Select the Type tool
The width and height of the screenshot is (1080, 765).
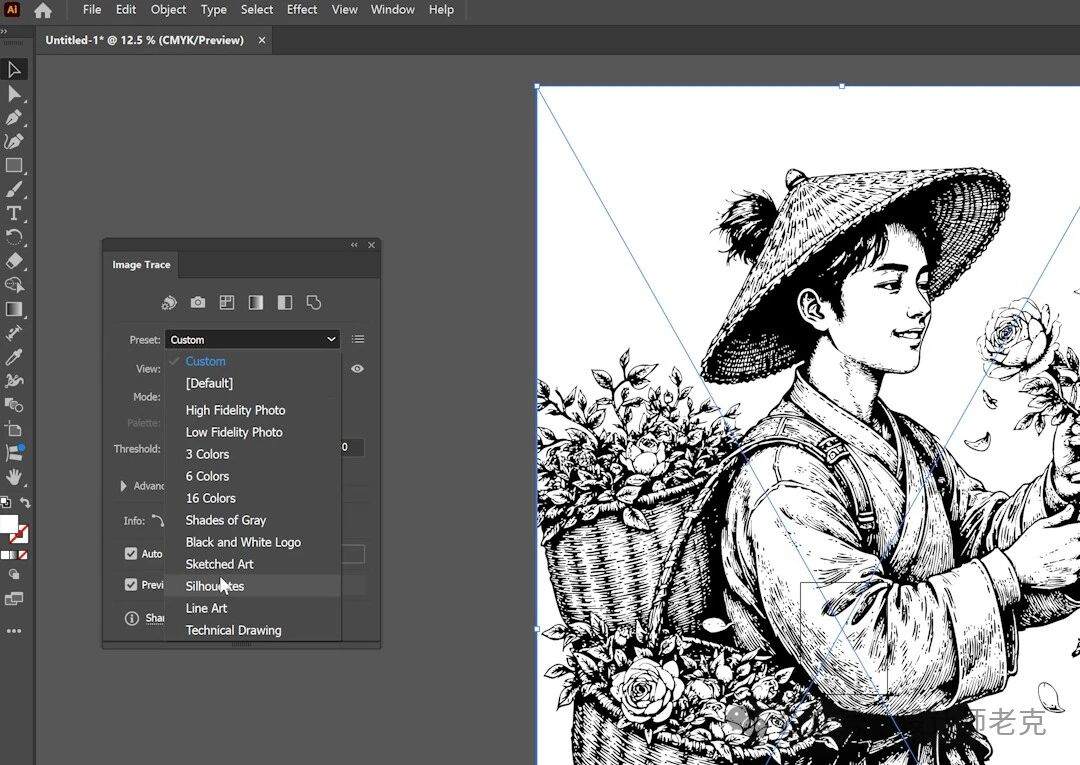pyautogui.click(x=14, y=213)
